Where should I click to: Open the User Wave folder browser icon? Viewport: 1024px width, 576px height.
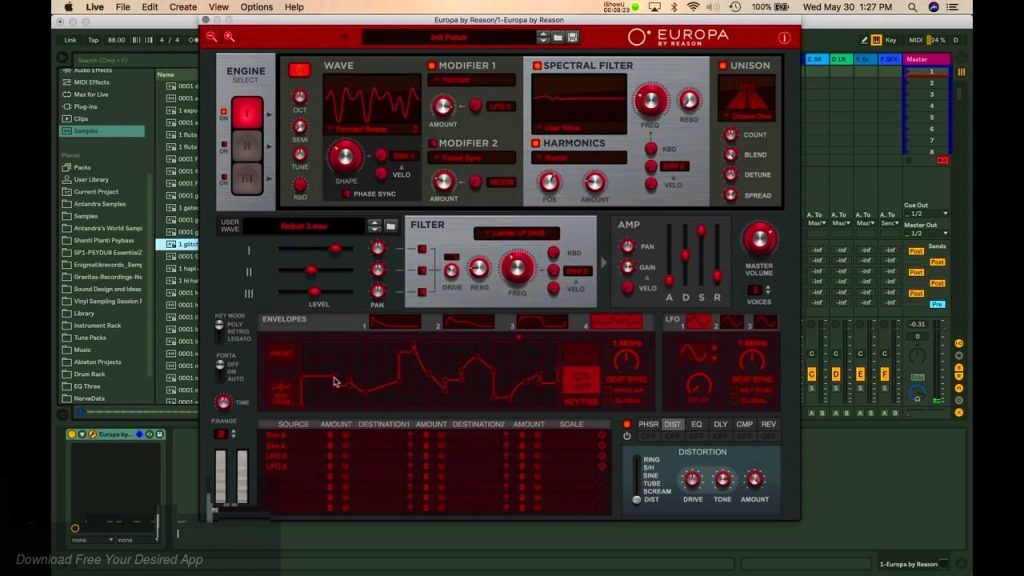[391, 226]
